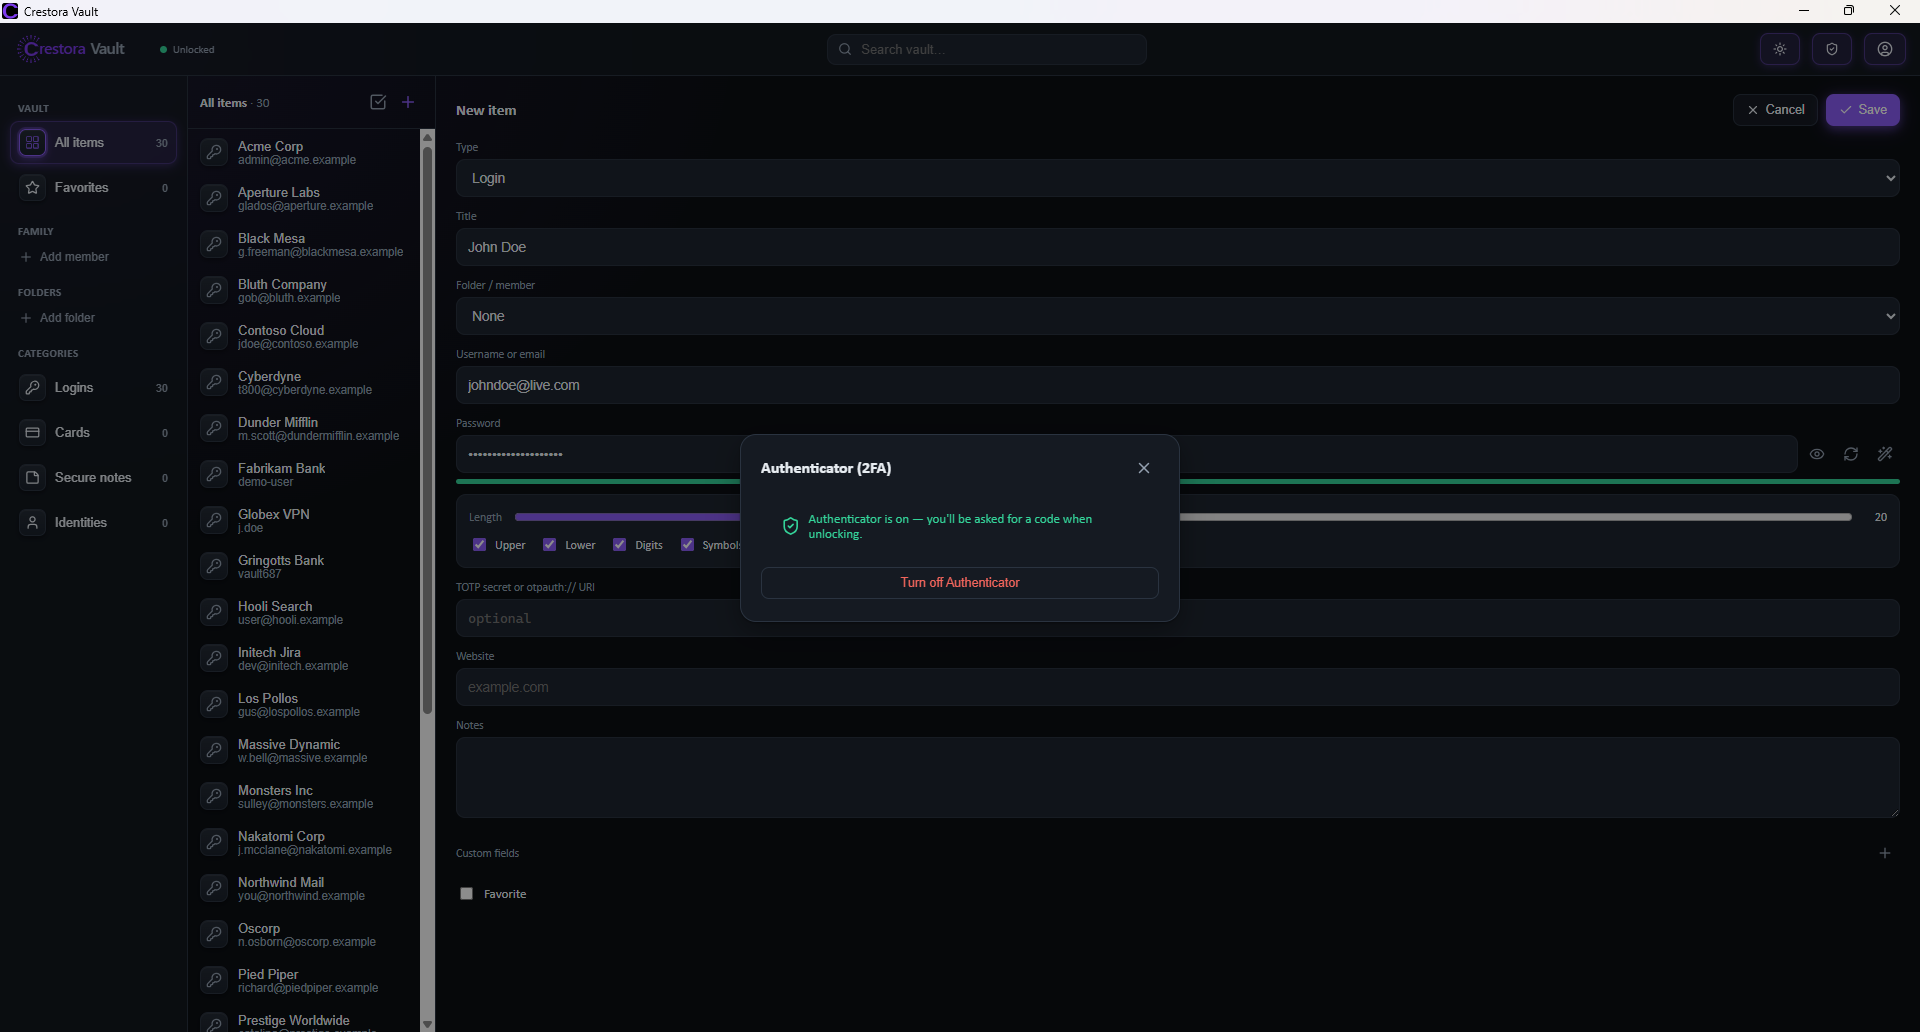Click Add folder under Folders
Viewport: 1920px width, 1032px height.
(x=58, y=318)
